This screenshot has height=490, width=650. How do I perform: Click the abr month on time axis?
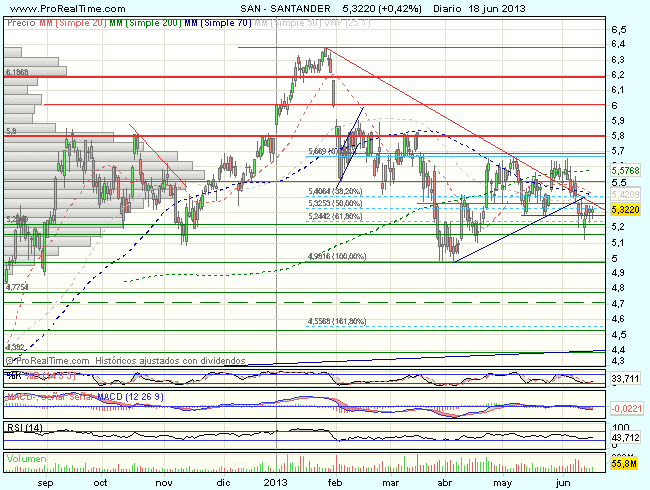pos(444,480)
